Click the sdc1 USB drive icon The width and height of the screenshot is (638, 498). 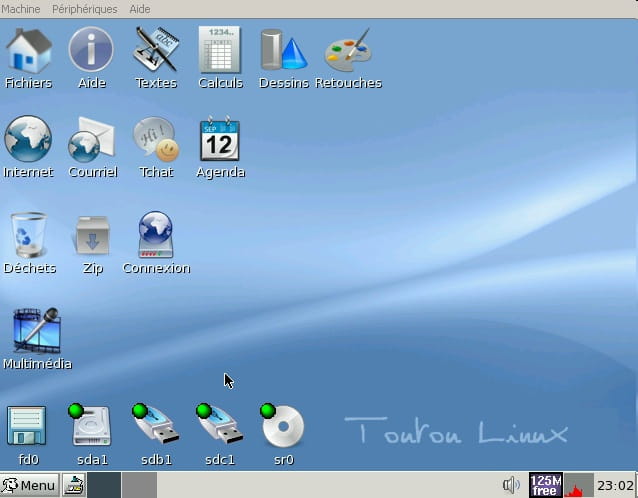coord(220,424)
